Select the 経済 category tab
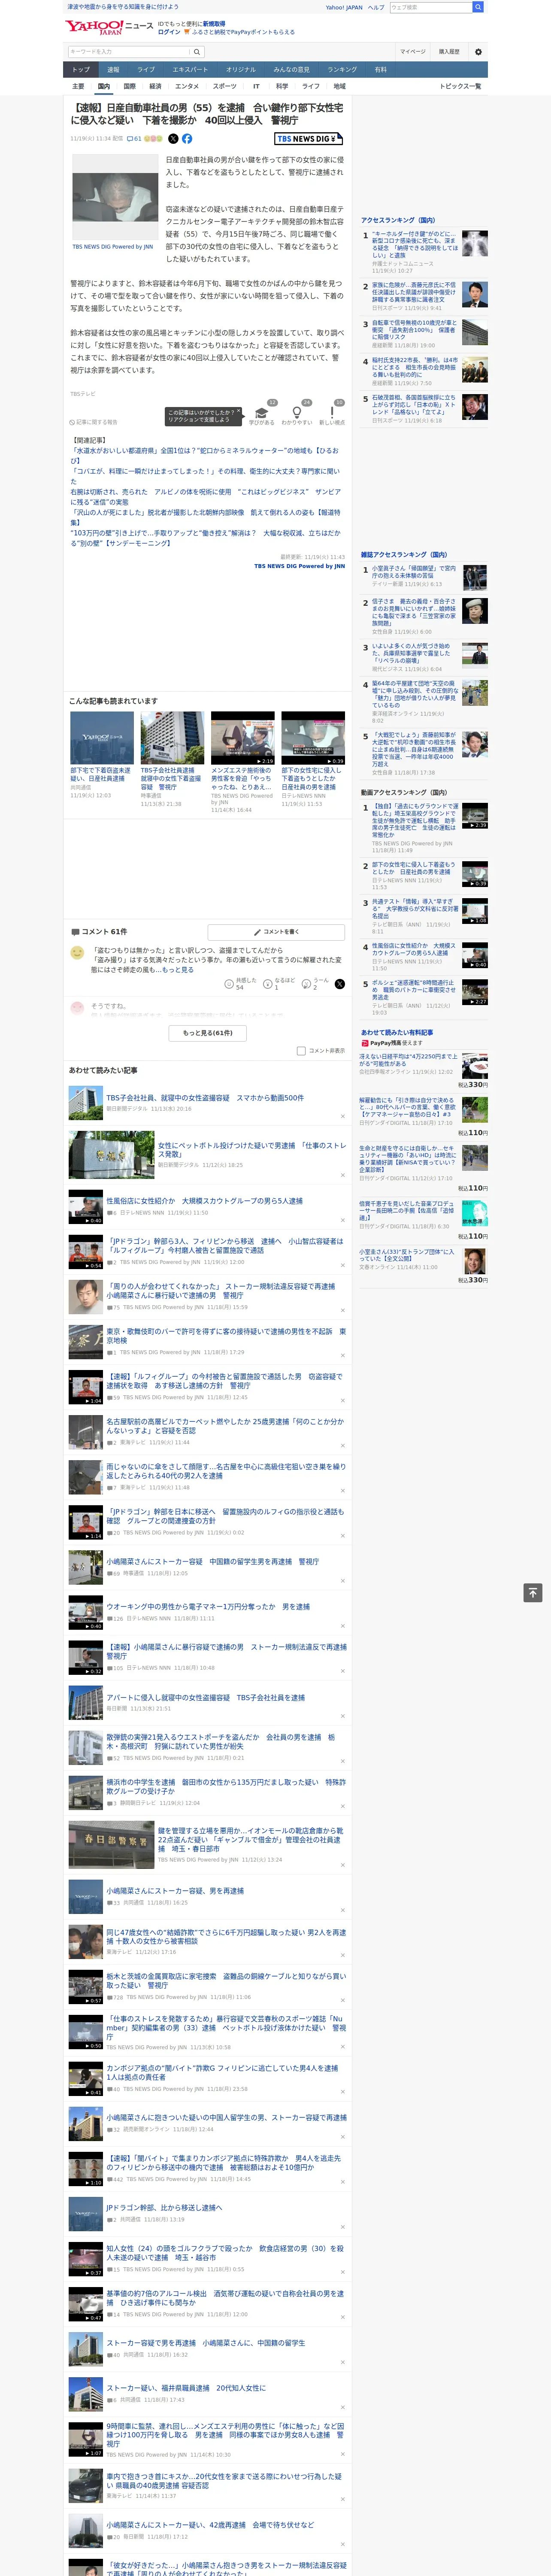 point(155,86)
